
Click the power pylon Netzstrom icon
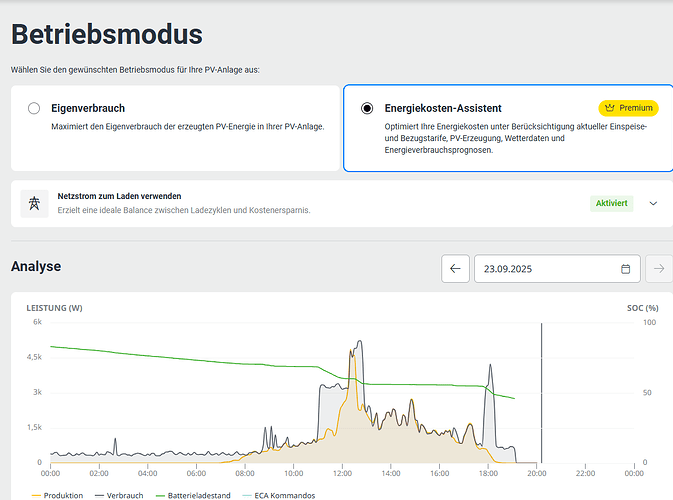click(x=36, y=203)
